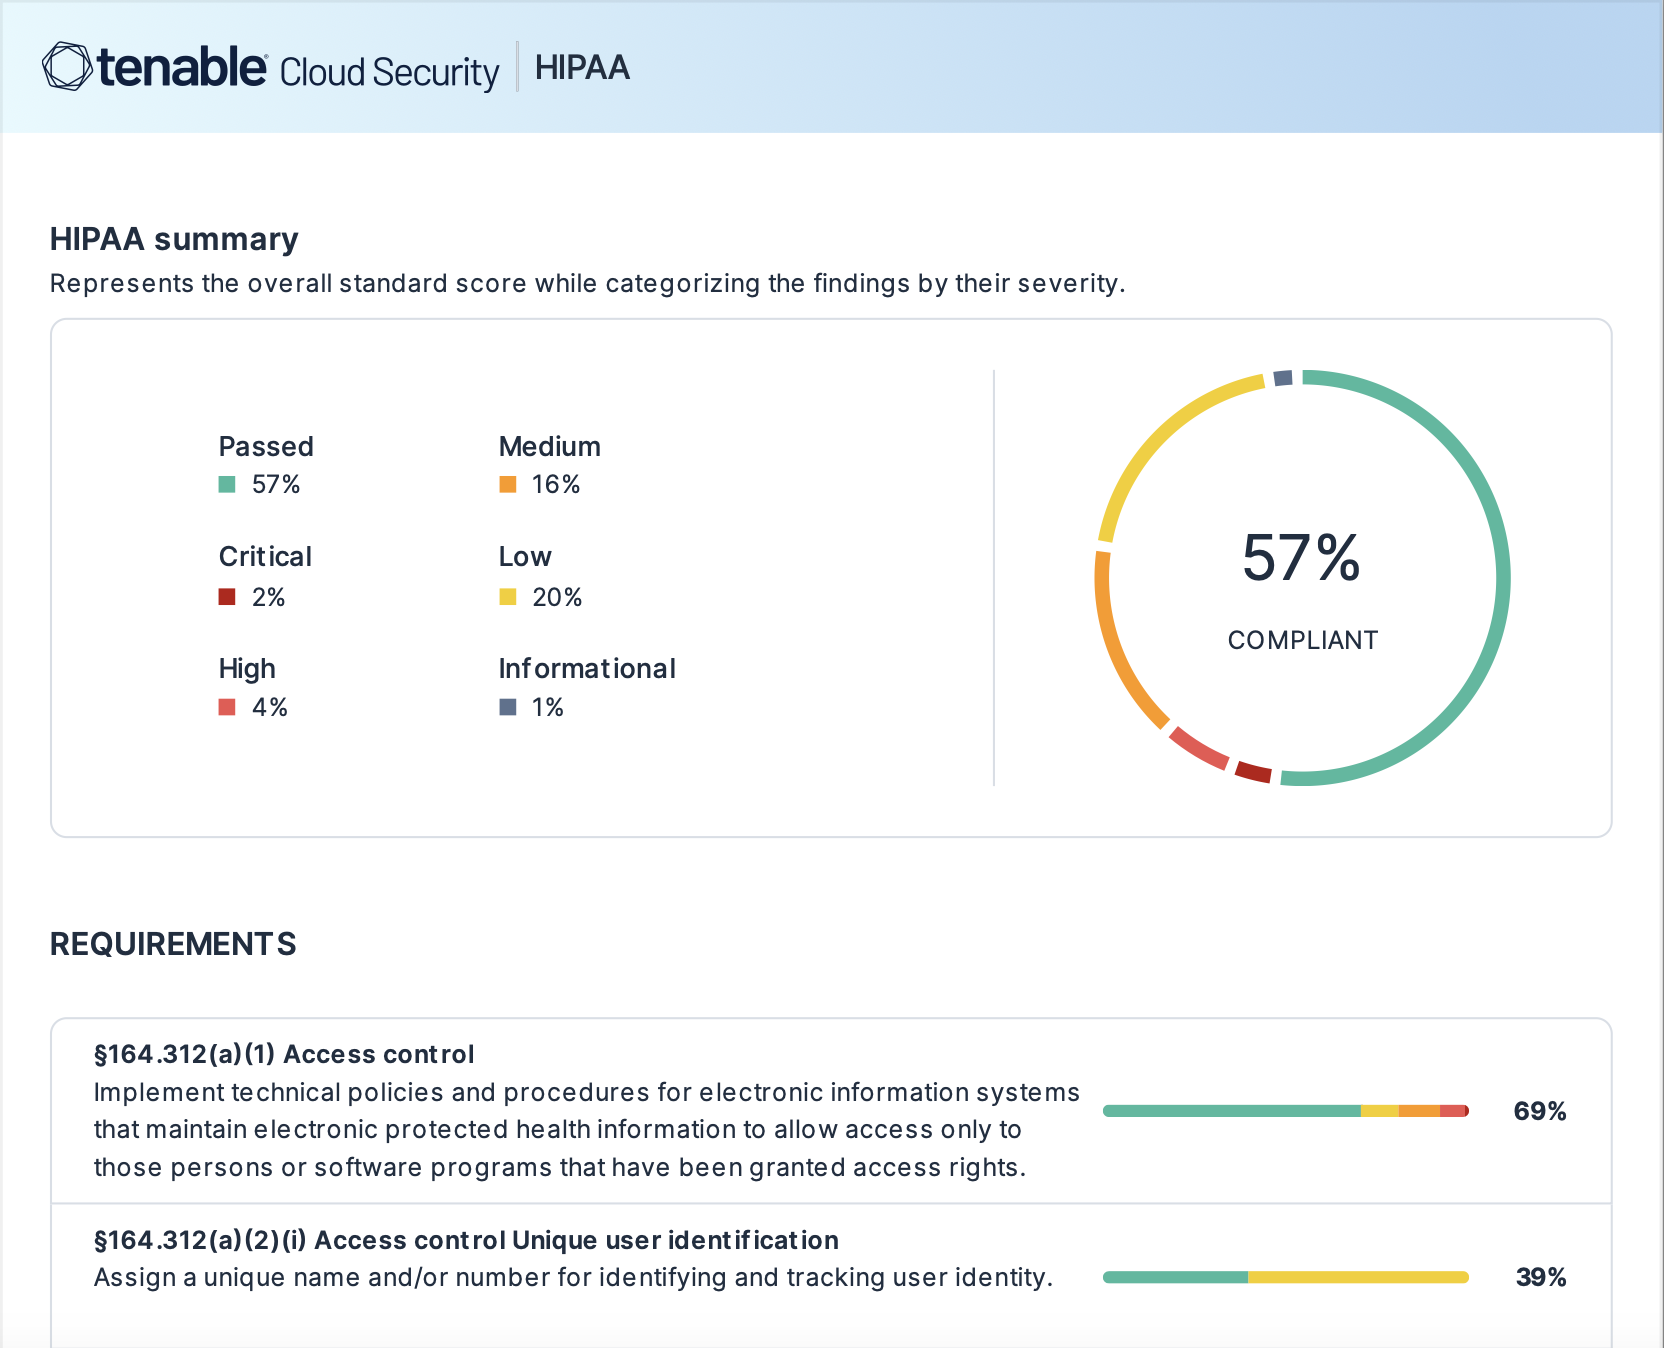Click the yellow Low legend swatch
The image size is (1664, 1348).
pos(508,597)
